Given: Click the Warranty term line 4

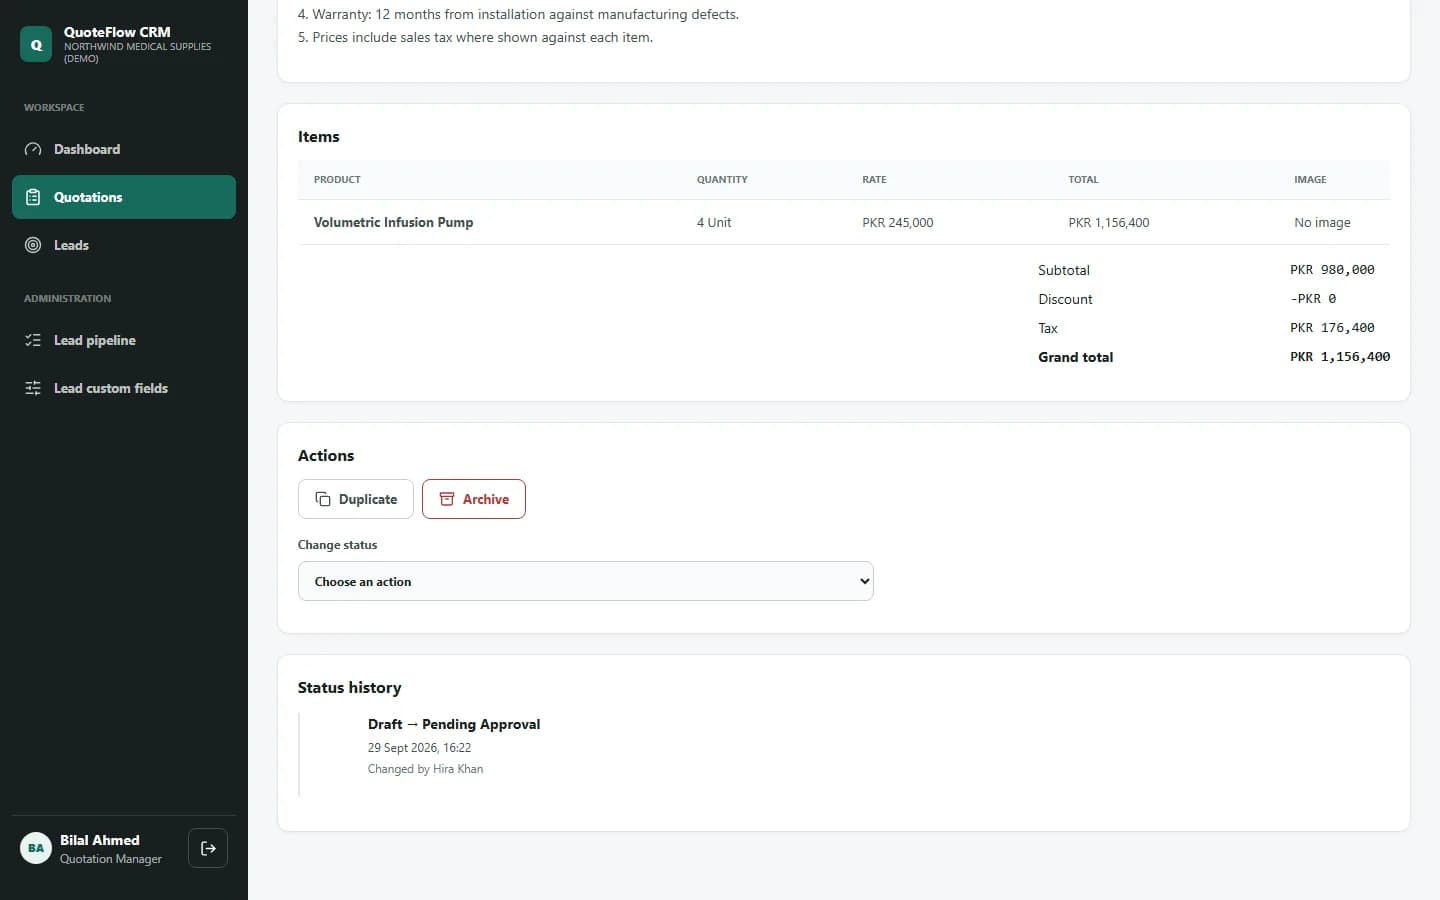Looking at the screenshot, I should 518,14.
